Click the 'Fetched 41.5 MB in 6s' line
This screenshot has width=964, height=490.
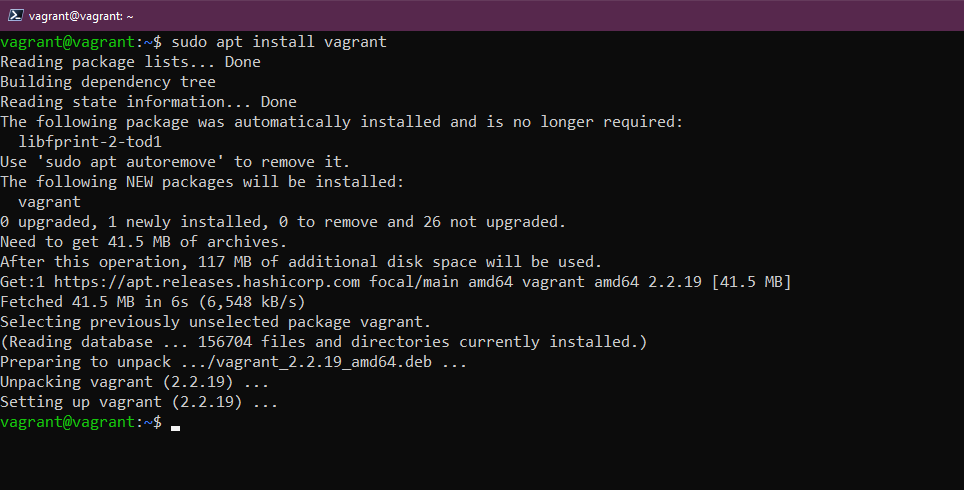153,302
